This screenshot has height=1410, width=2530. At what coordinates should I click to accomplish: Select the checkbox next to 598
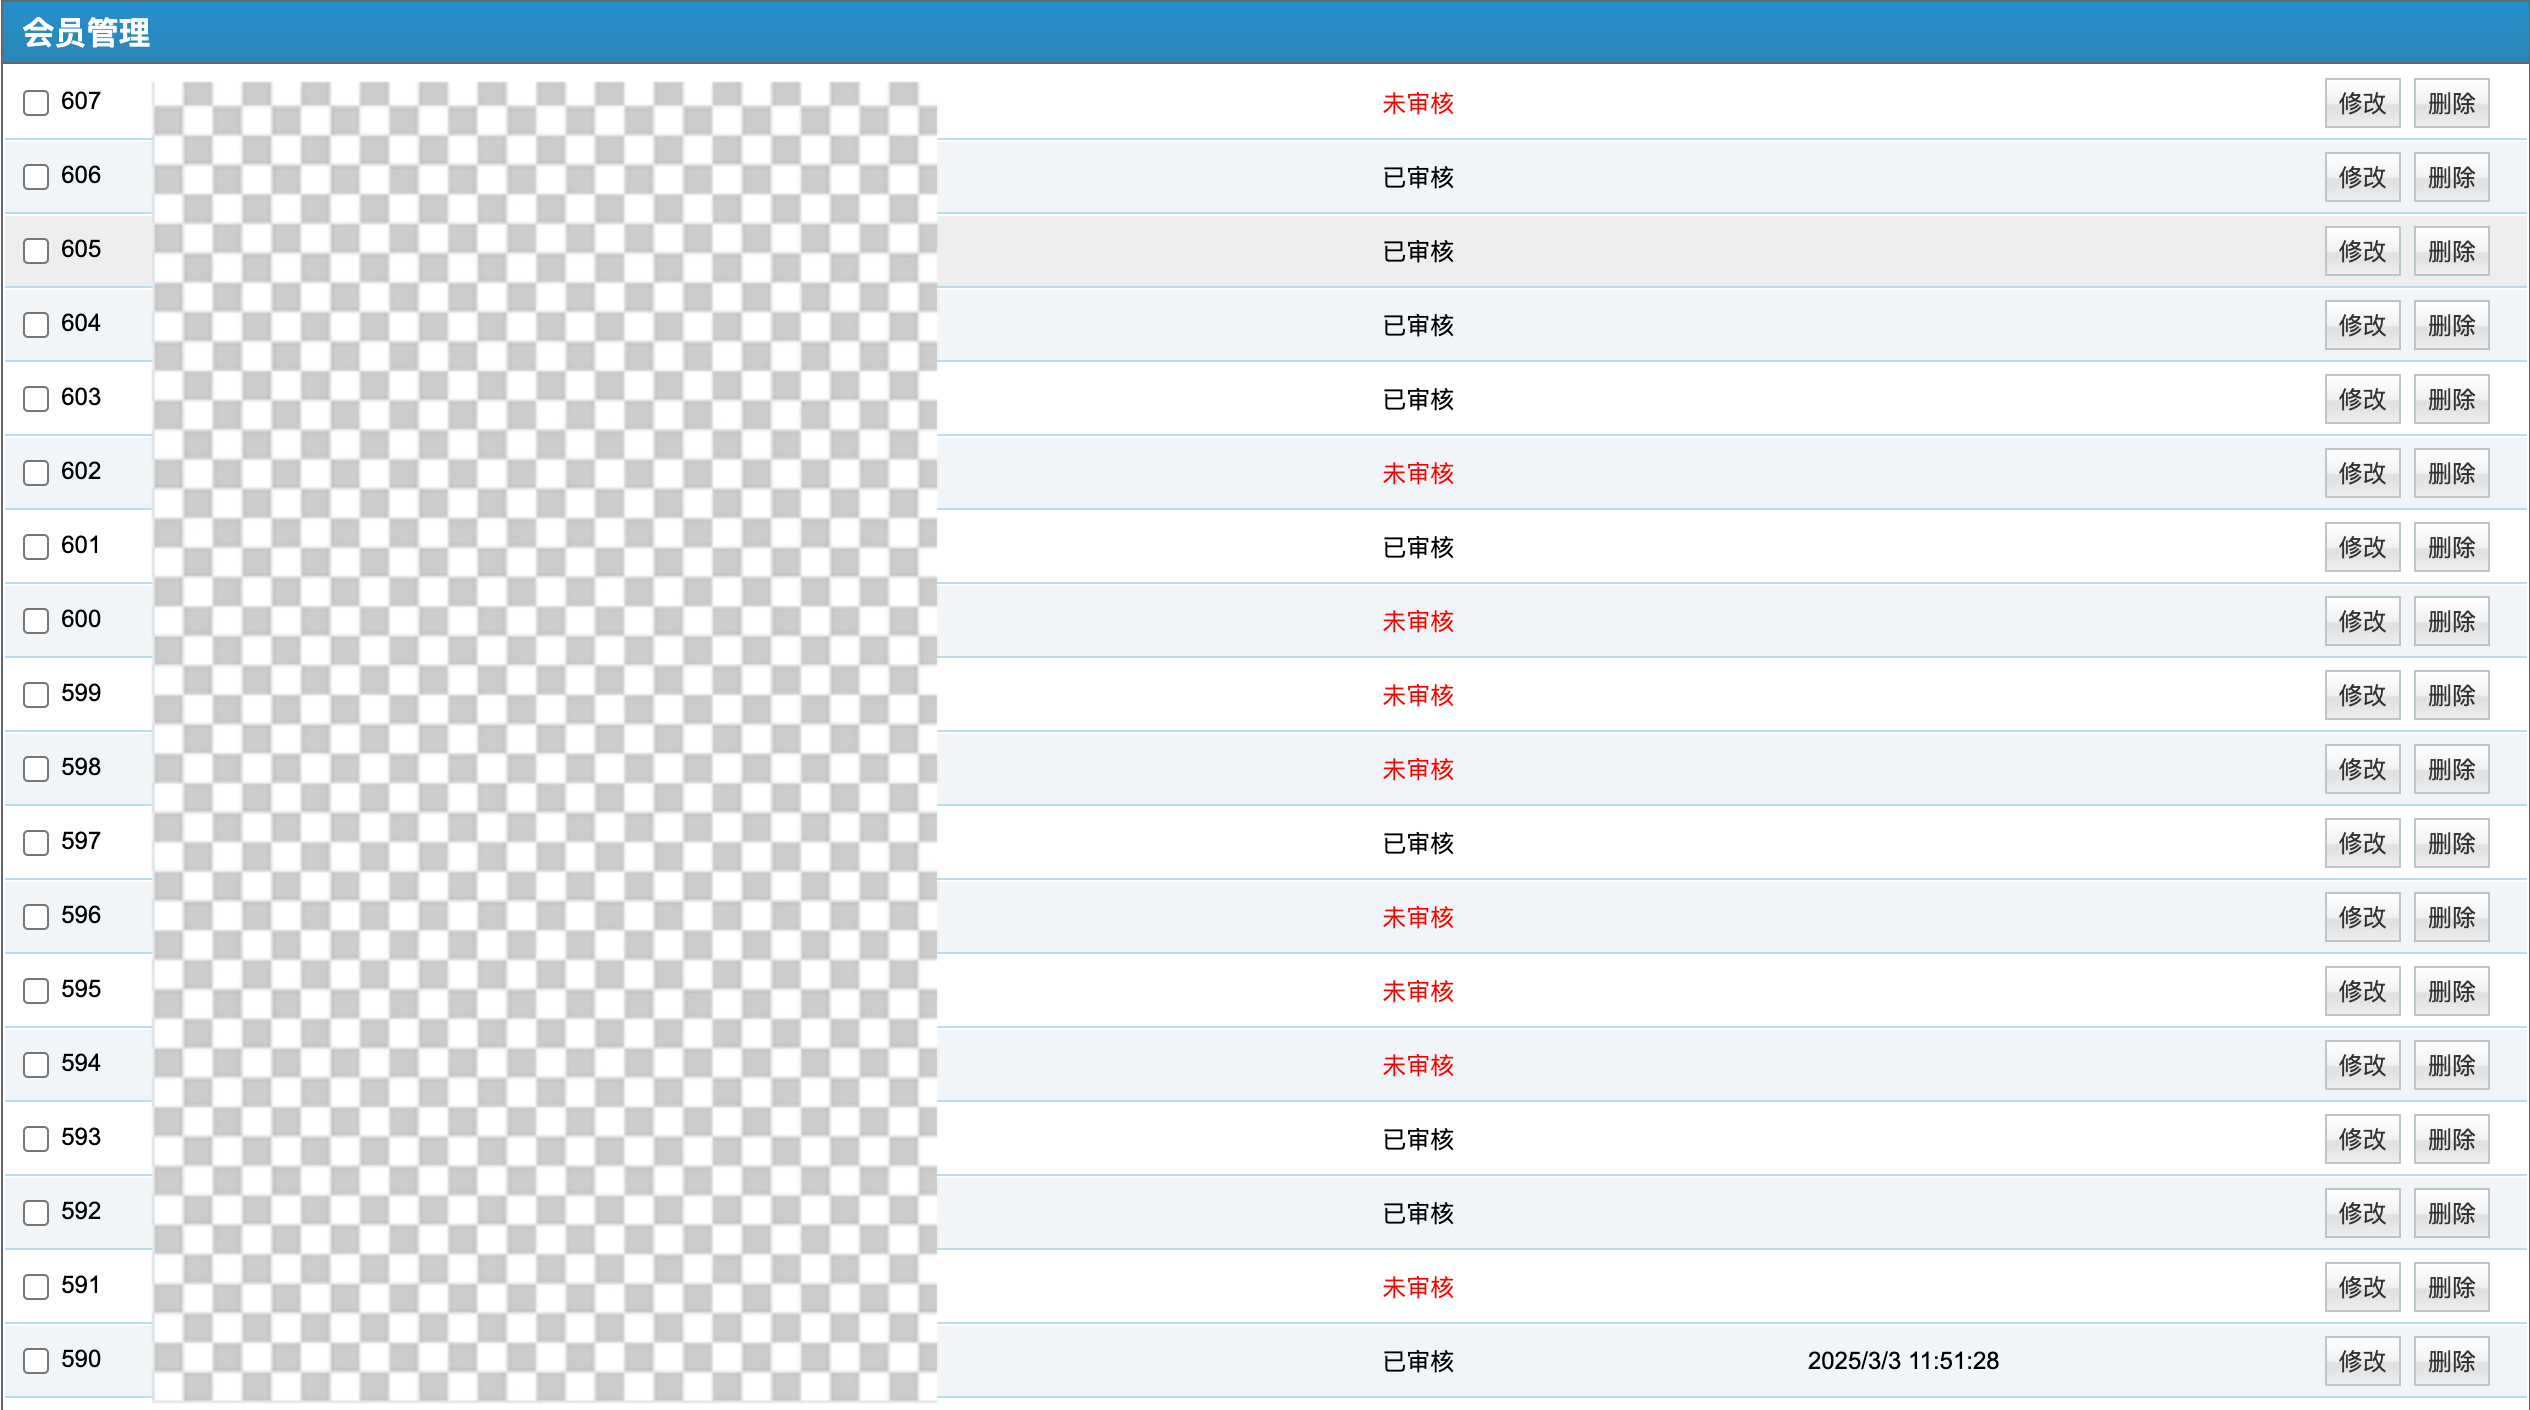point(36,769)
